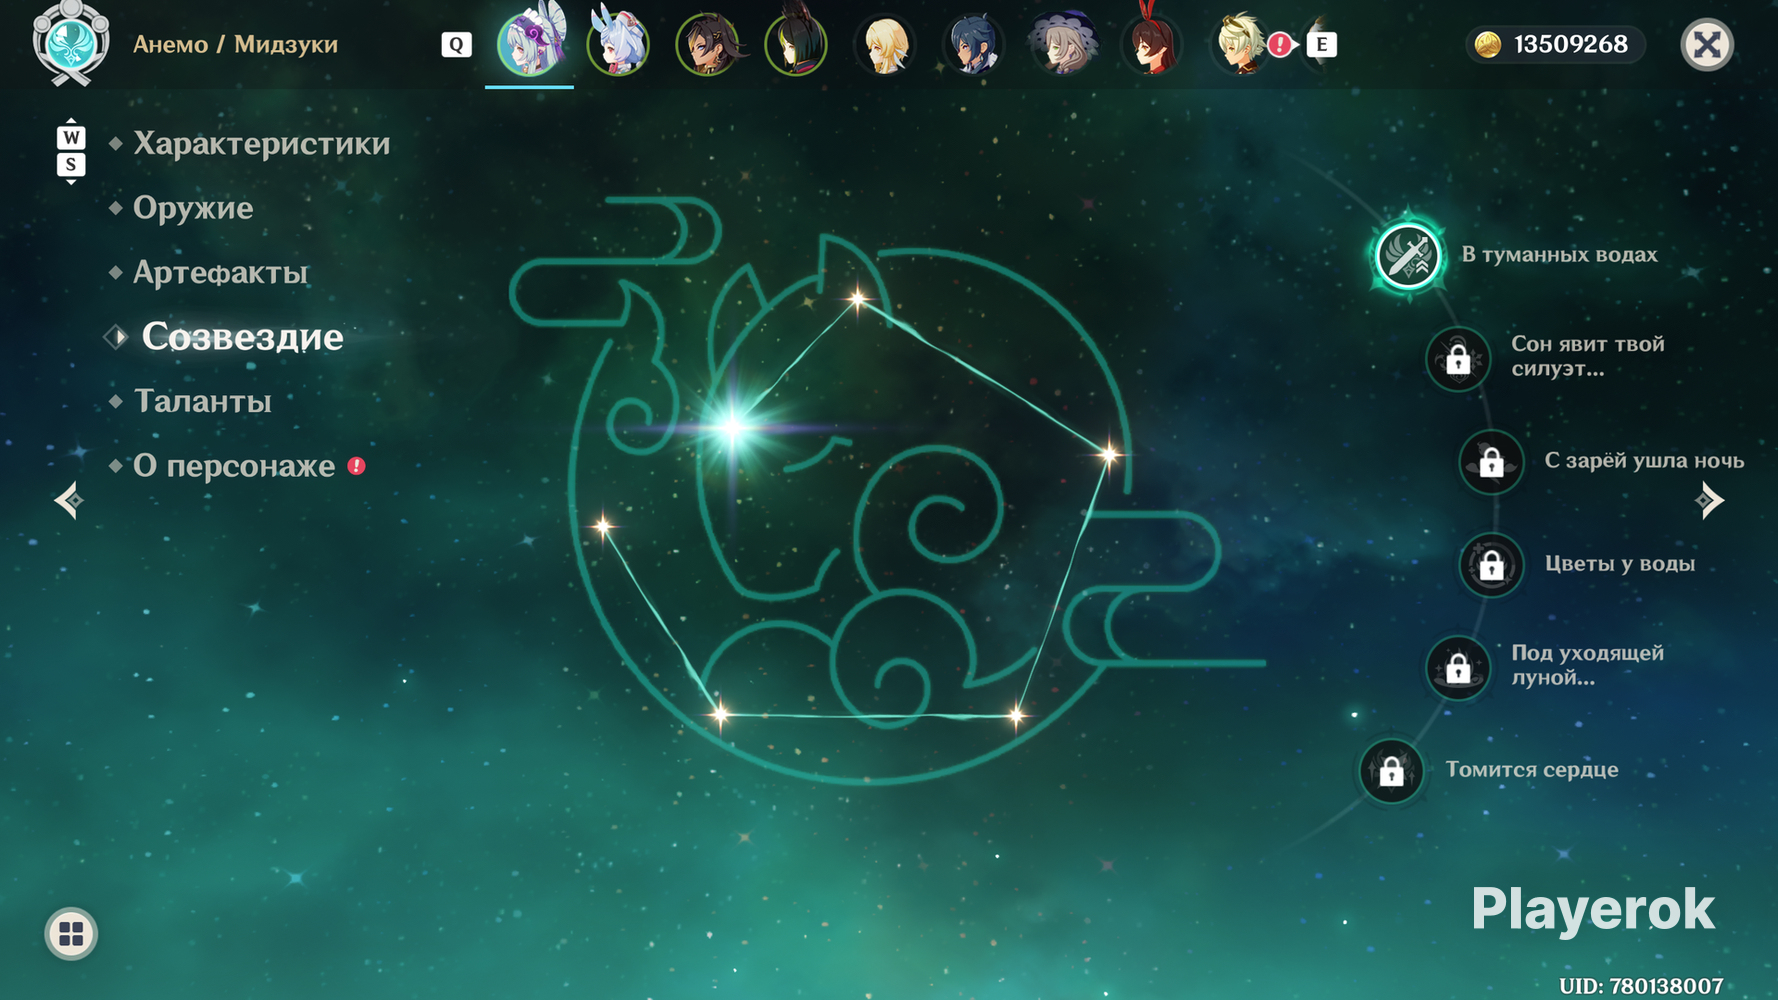
Task: Click the red alert badge beside Kaveh
Action: click(x=1279, y=45)
